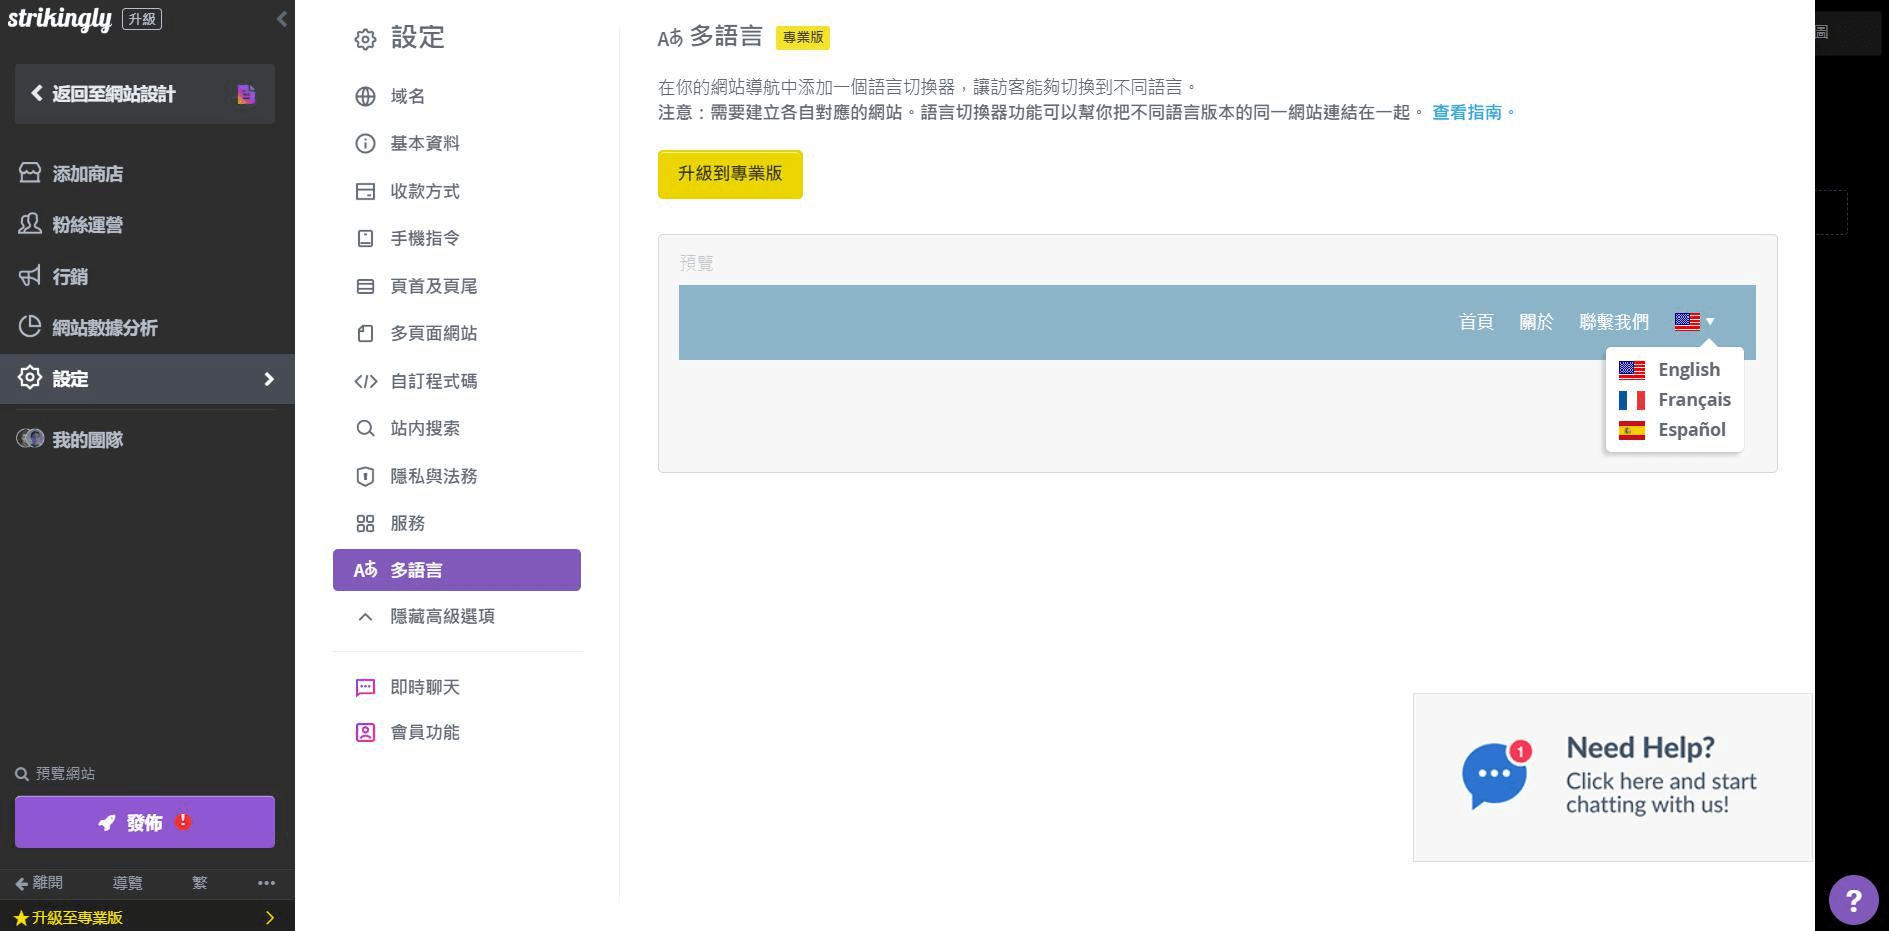Collapse the sidebar with top chevron

281,18
